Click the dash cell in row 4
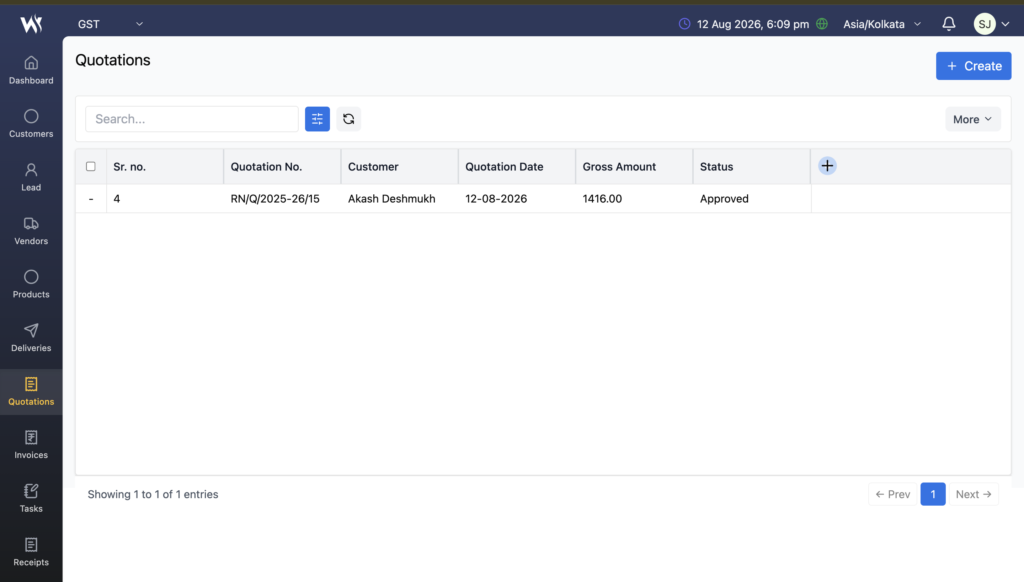The width and height of the screenshot is (1024, 582). (91, 199)
